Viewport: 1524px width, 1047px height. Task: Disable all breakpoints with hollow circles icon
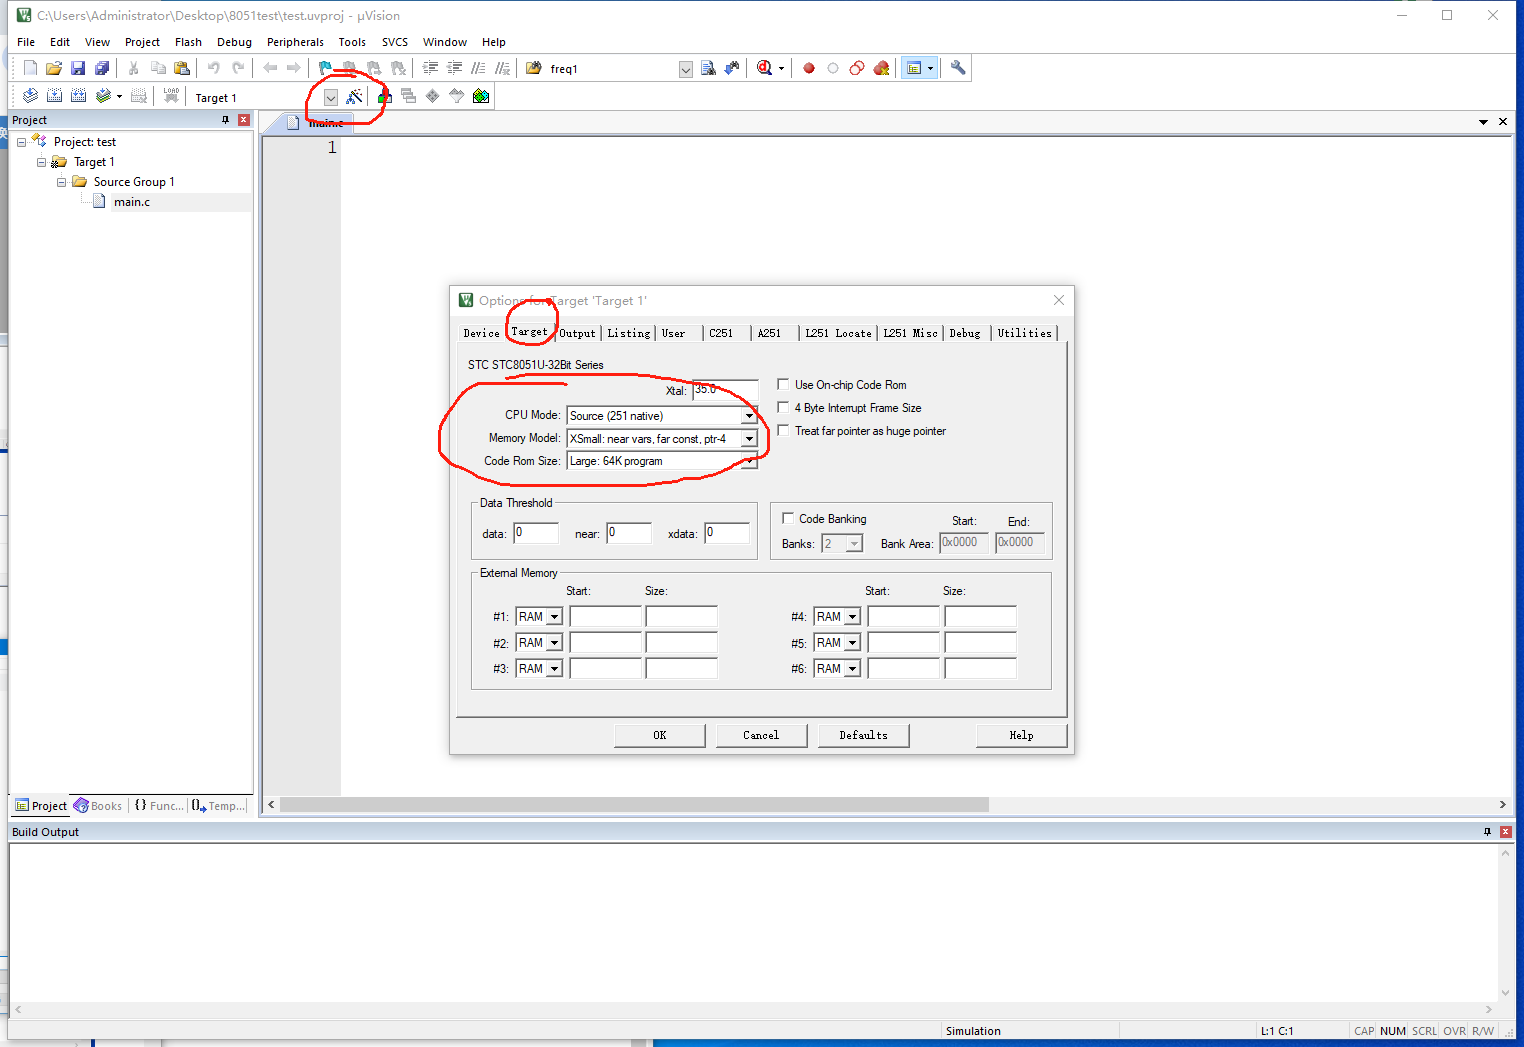(x=857, y=68)
